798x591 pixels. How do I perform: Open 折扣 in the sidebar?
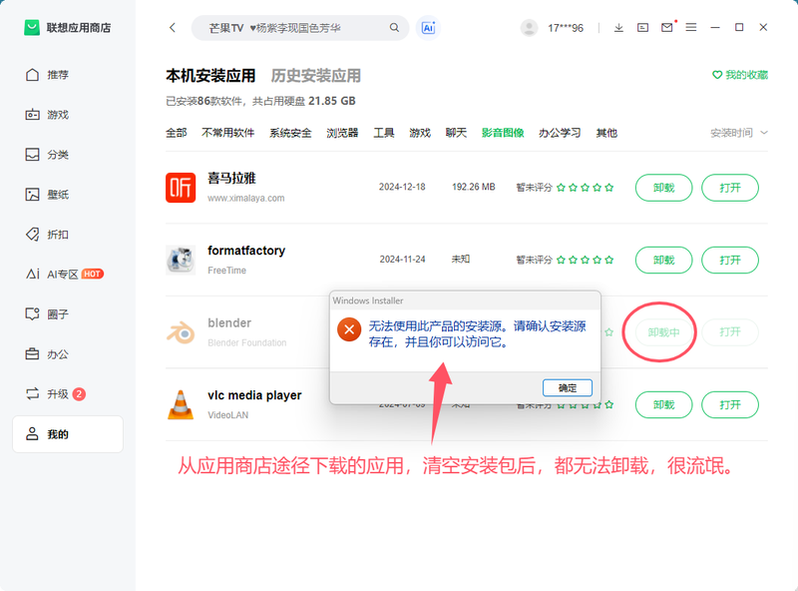coord(47,234)
